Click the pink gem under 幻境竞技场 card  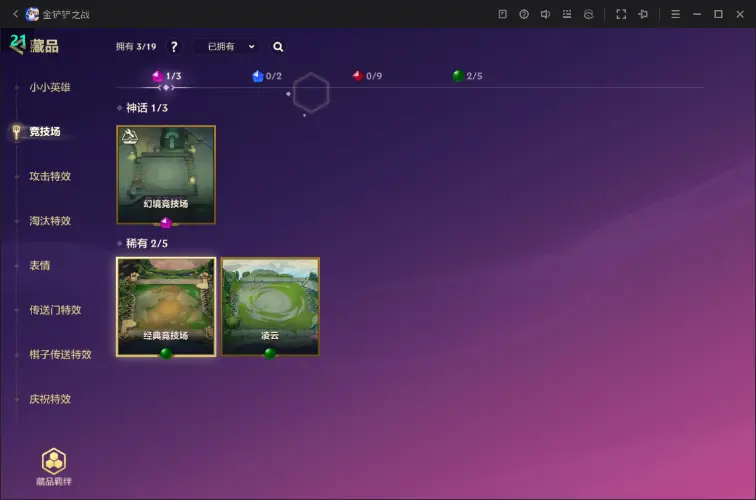[166, 223]
